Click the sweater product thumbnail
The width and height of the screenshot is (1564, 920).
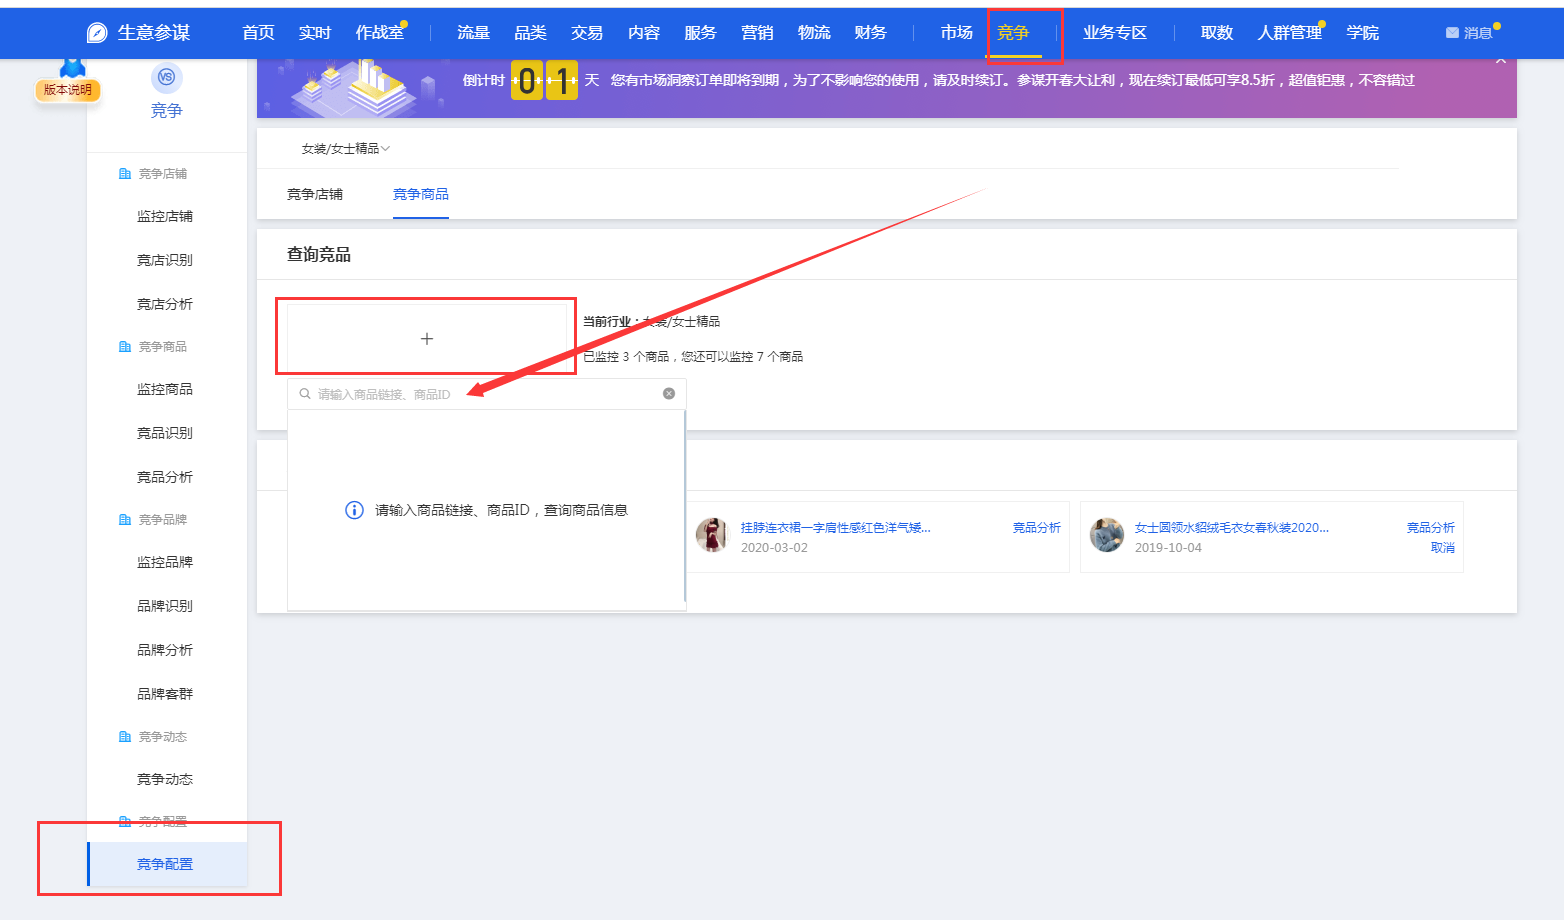pyautogui.click(x=1106, y=535)
